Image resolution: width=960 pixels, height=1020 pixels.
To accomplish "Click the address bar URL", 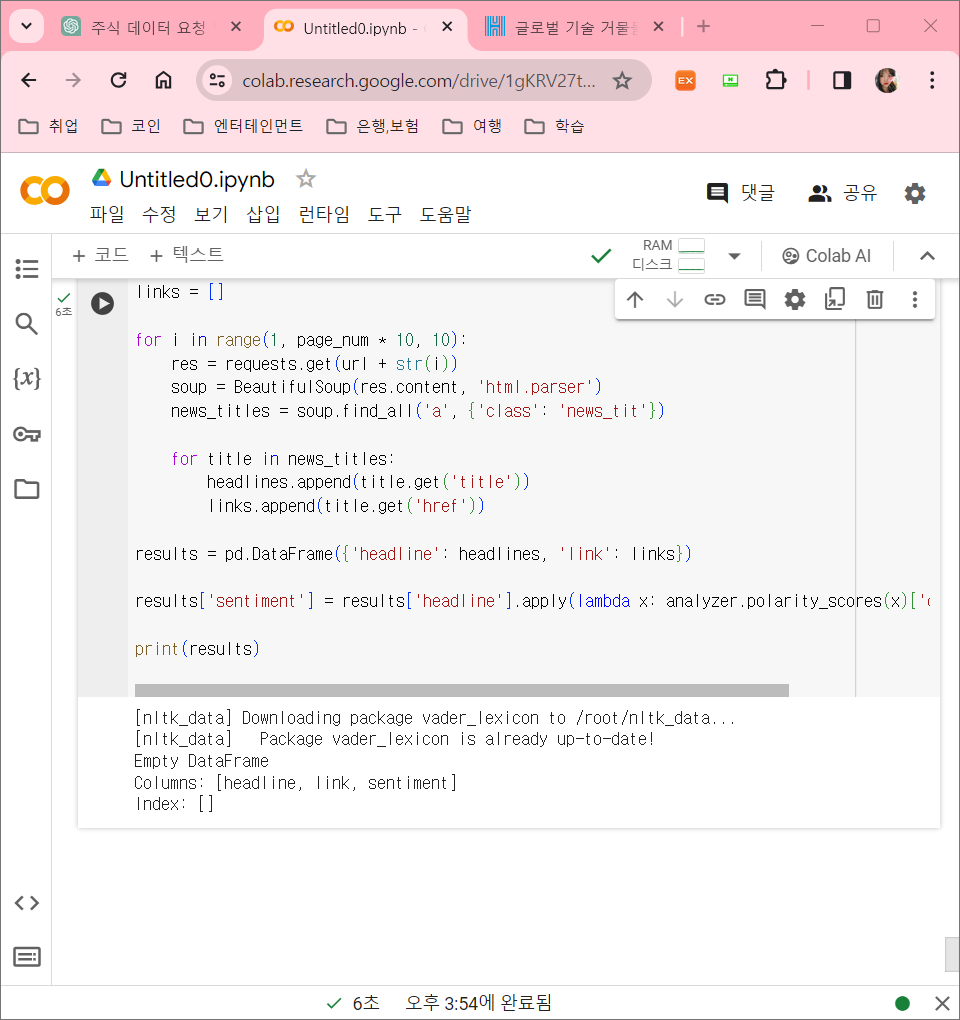I will tap(418, 81).
